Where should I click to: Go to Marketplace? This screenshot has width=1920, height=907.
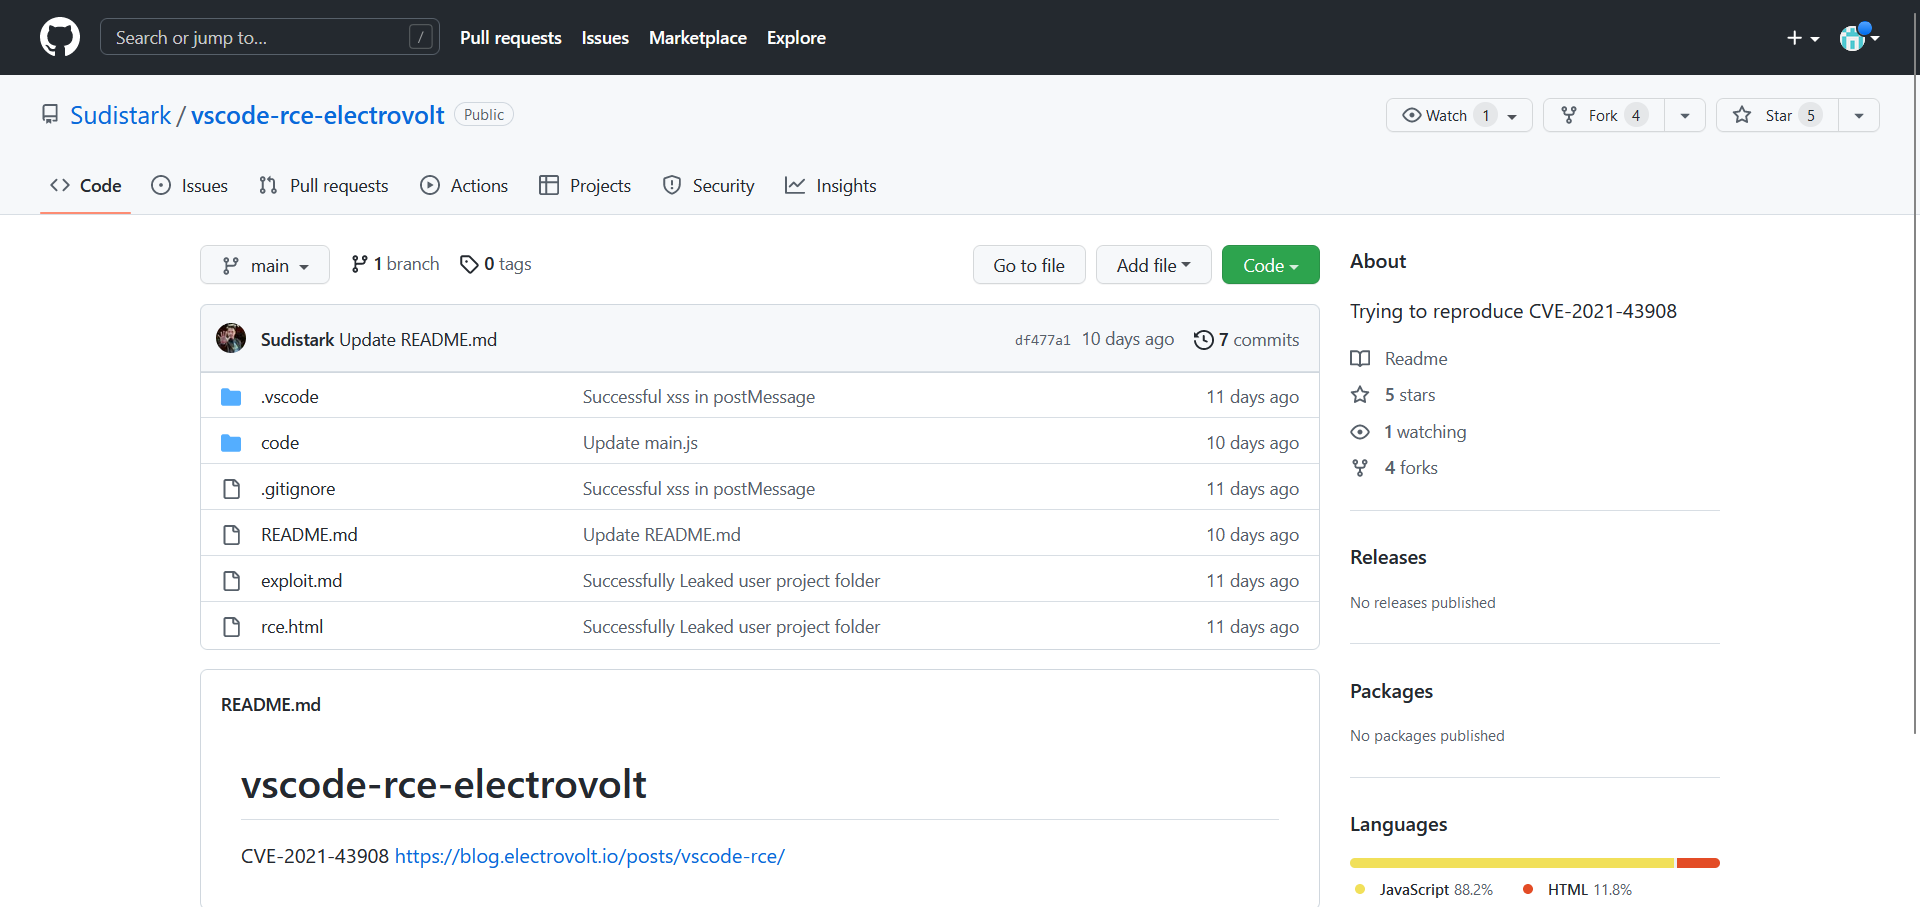pyautogui.click(x=697, y=37)
